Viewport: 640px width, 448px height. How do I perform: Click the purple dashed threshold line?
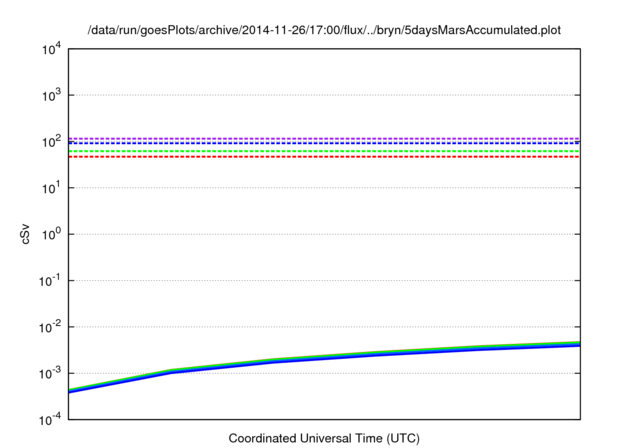pos(324,139)
